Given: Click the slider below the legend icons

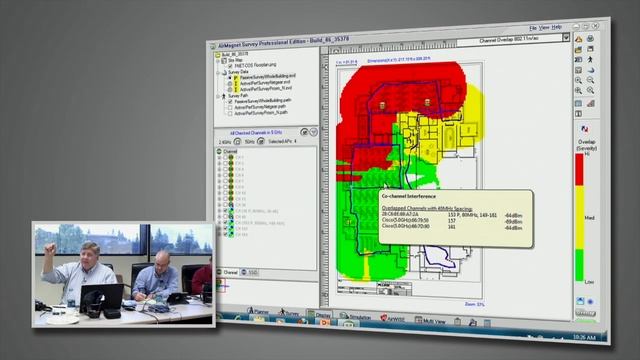Looking at the screenshot, I should click(x=585, y=313).
